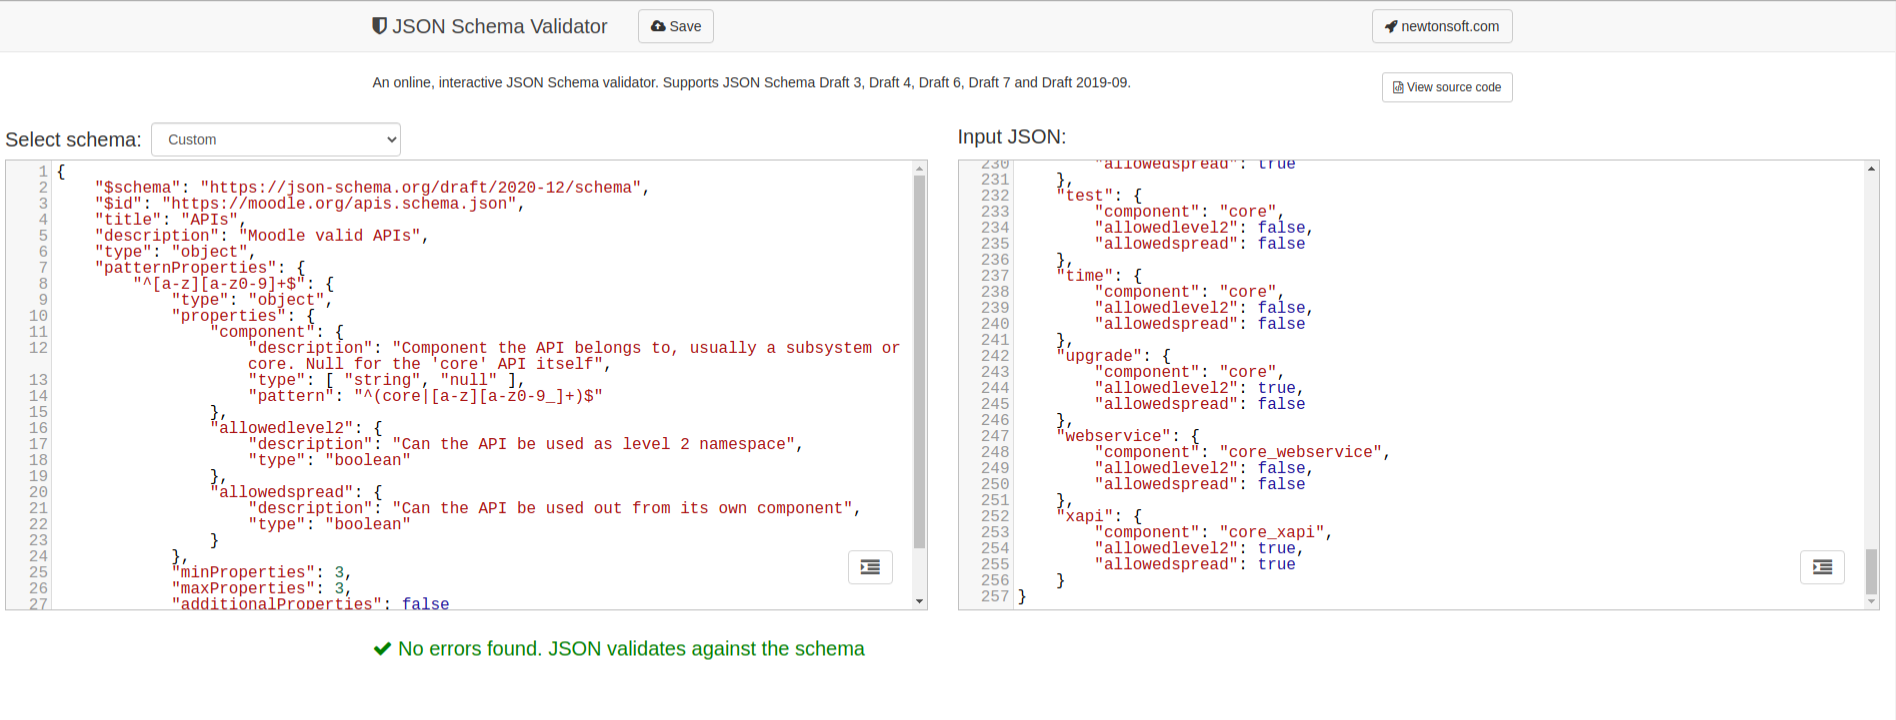Click the "time" key in input JSON

1085,276
